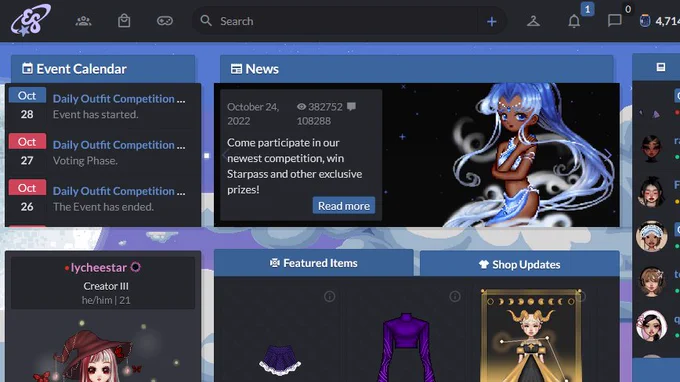Viewport: 680px width, 382px height.
Task: Click "he/him | 21" profile text
Action: [x=106, y=300]
